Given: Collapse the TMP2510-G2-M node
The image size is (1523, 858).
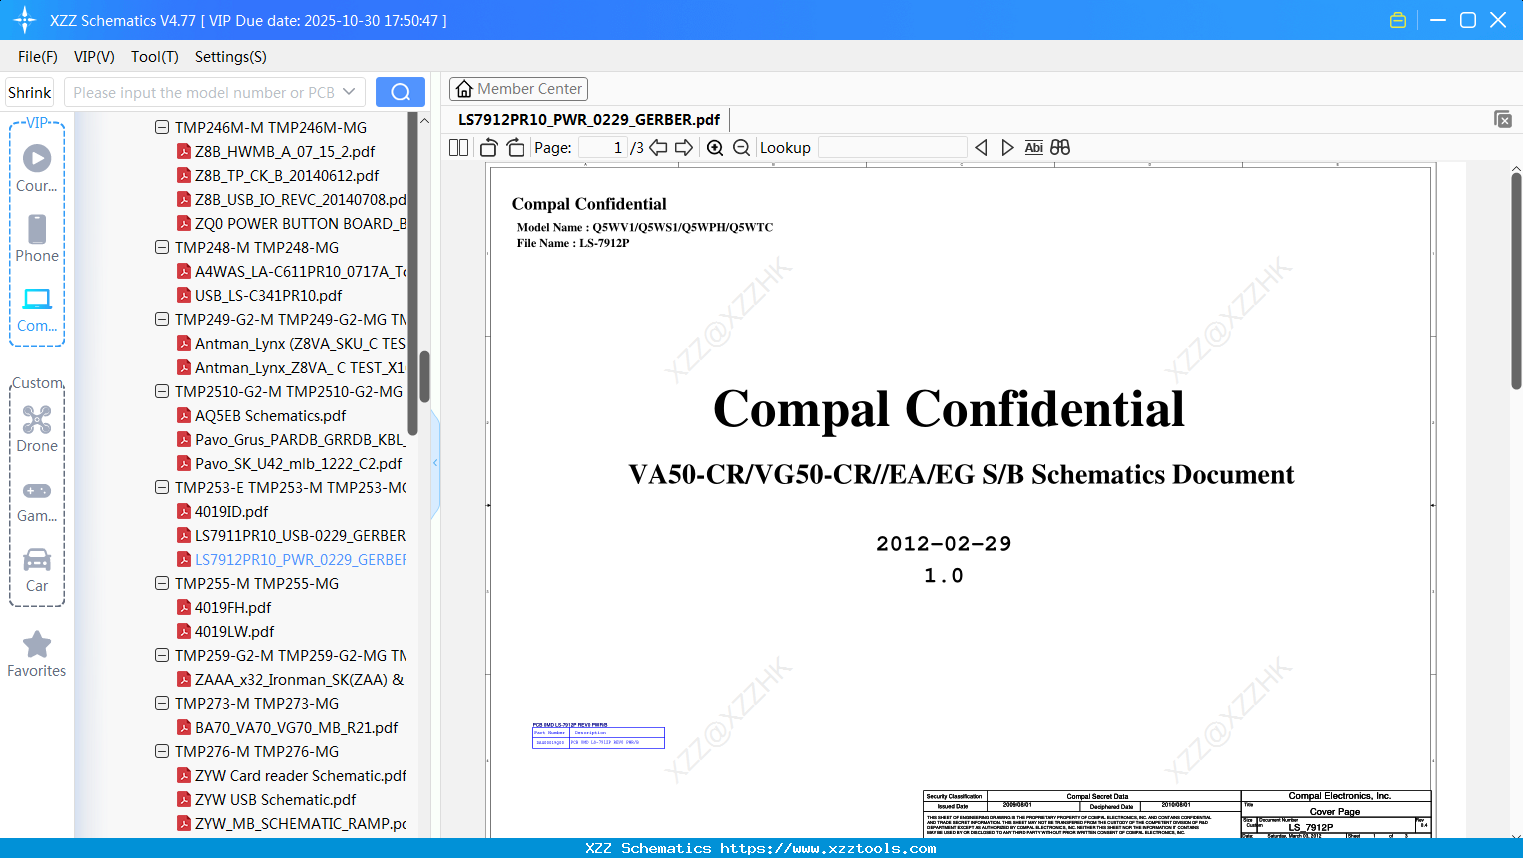Looking at the screenshot, I should (x=162, y=392).
